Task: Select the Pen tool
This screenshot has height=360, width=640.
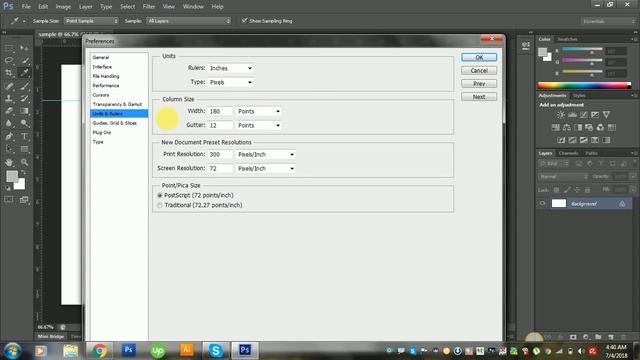Action: 9,136
